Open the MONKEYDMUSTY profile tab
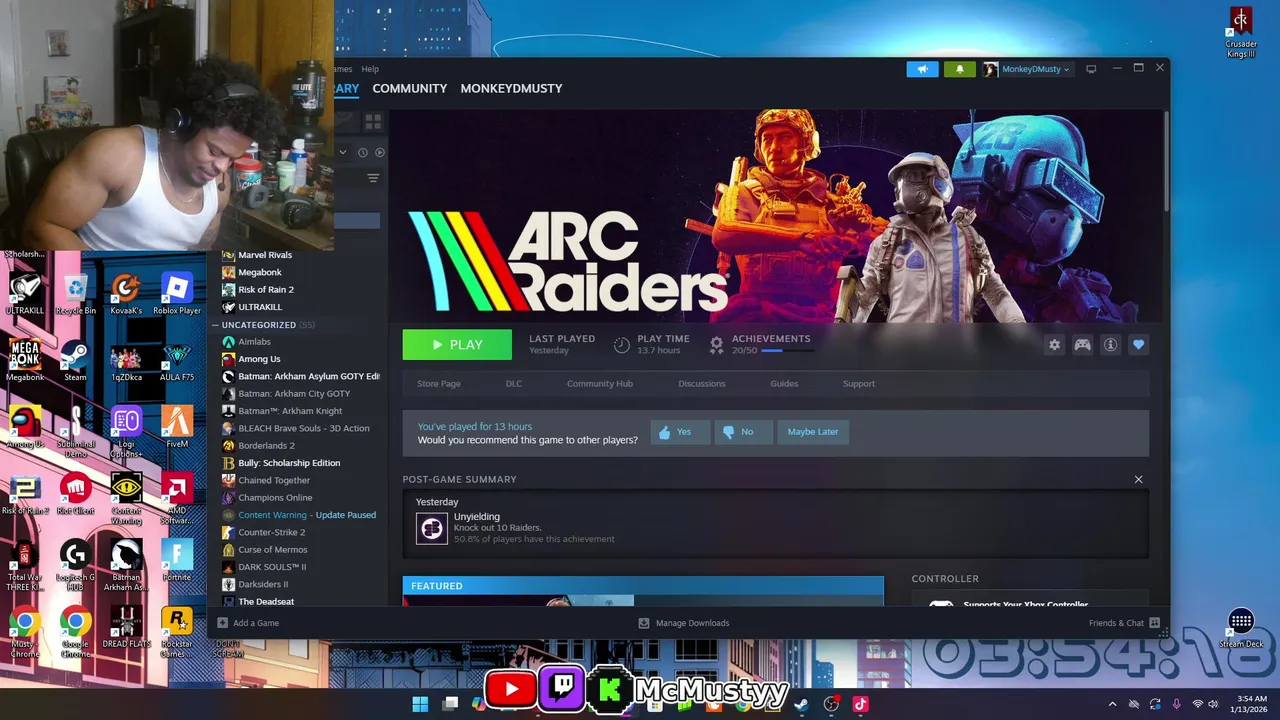1280x720 pixels. click(511, 88)
